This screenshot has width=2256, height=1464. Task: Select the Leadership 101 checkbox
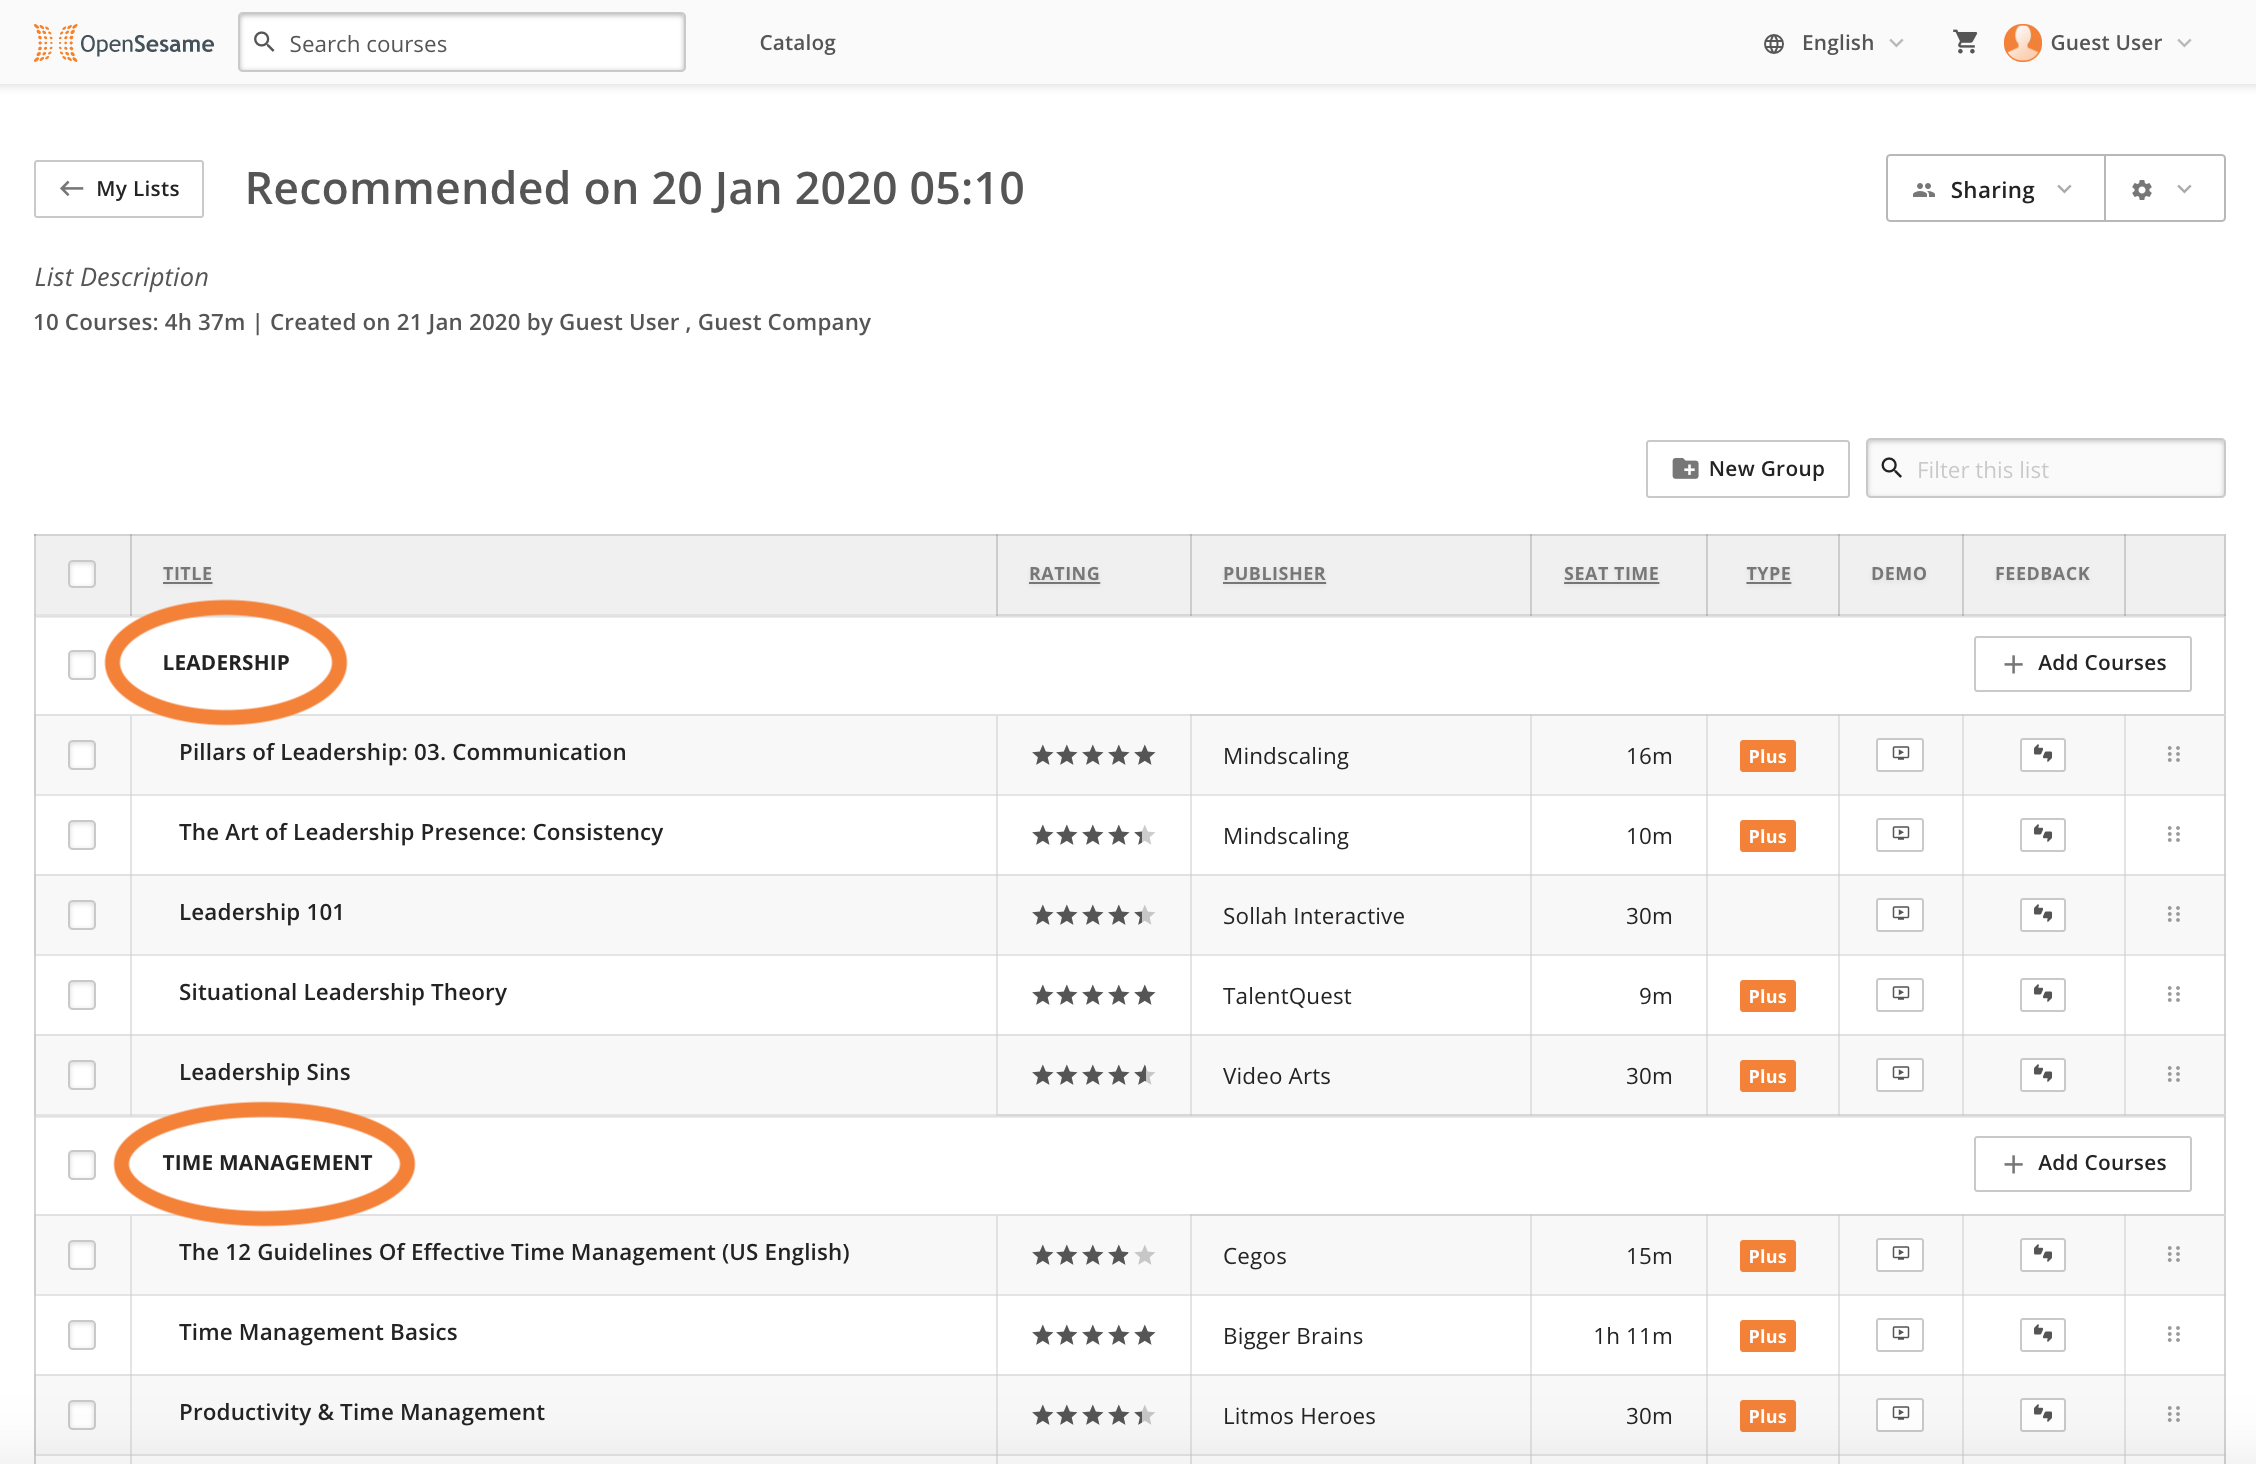pyautogui.click(x=82, y=914)
